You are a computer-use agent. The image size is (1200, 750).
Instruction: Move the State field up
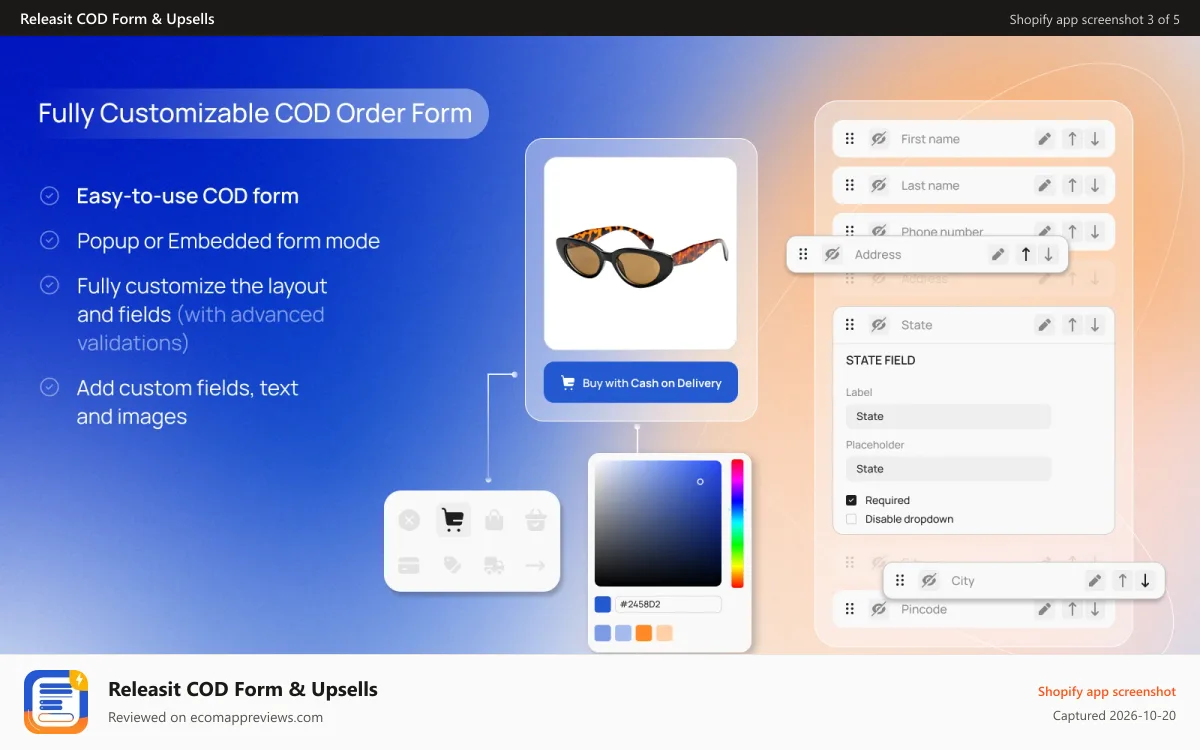tap(1072, 324)
